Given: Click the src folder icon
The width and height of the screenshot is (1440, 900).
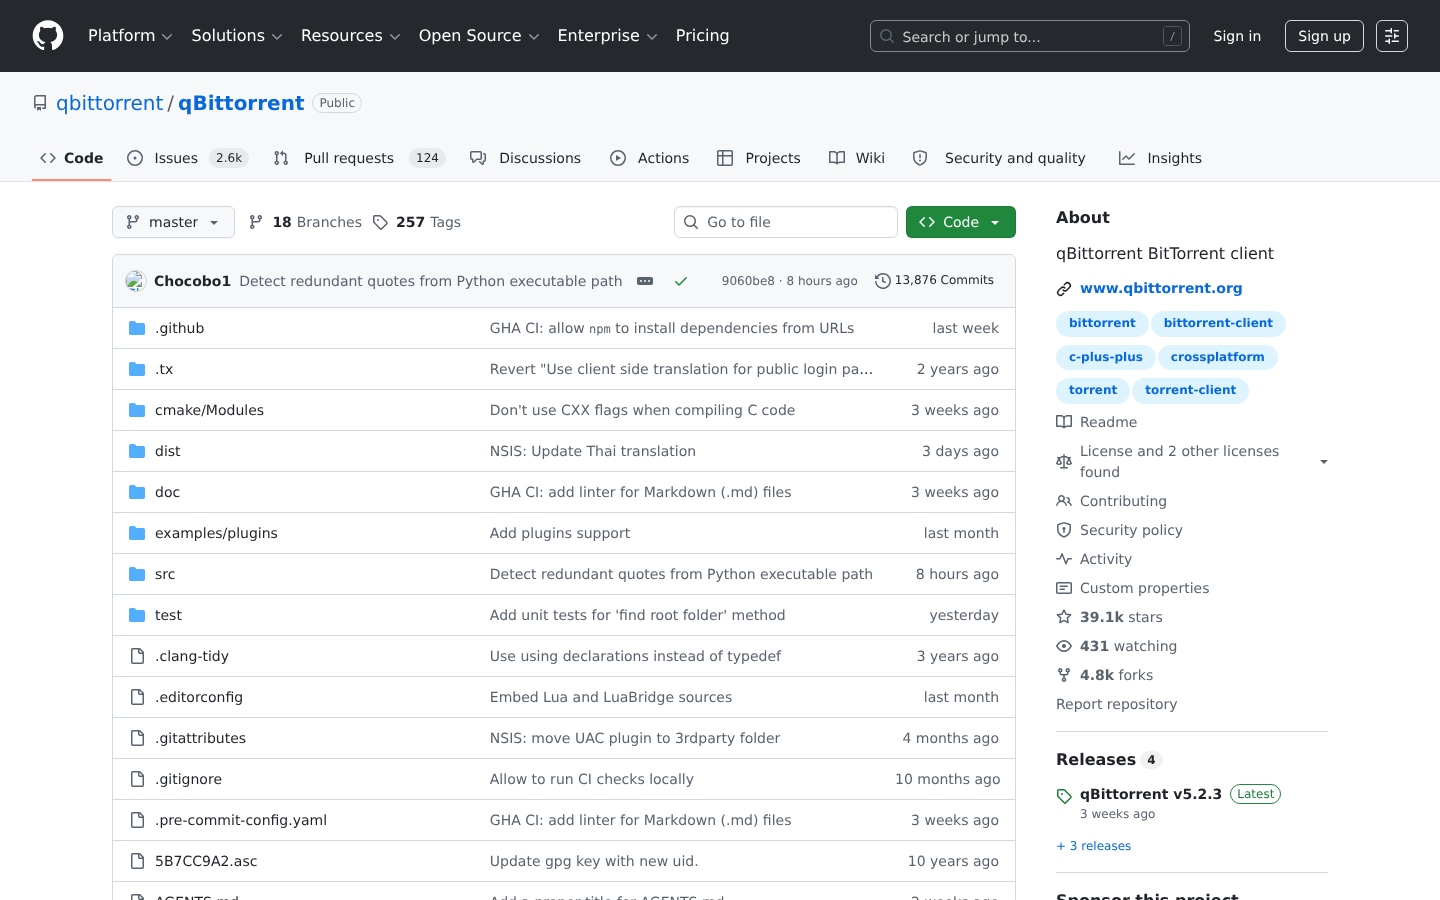Looking at the screenshot, I should 137,574.
